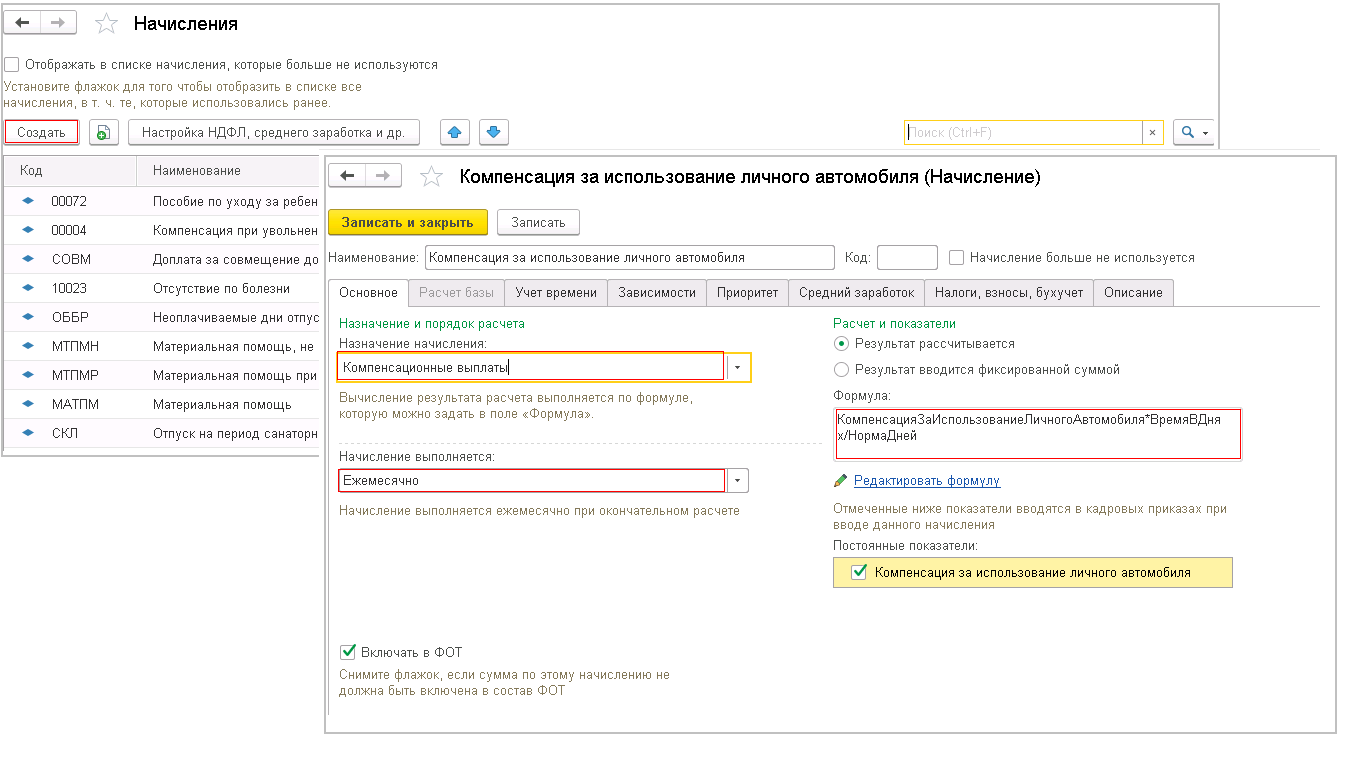Add Начисления list to favorites with star

point(106,23)
